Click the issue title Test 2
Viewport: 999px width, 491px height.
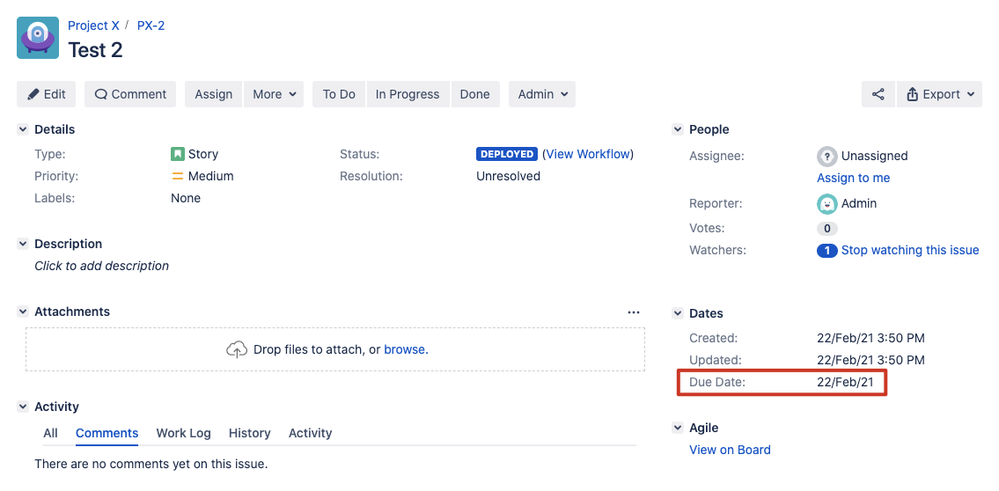click(96, 50)
